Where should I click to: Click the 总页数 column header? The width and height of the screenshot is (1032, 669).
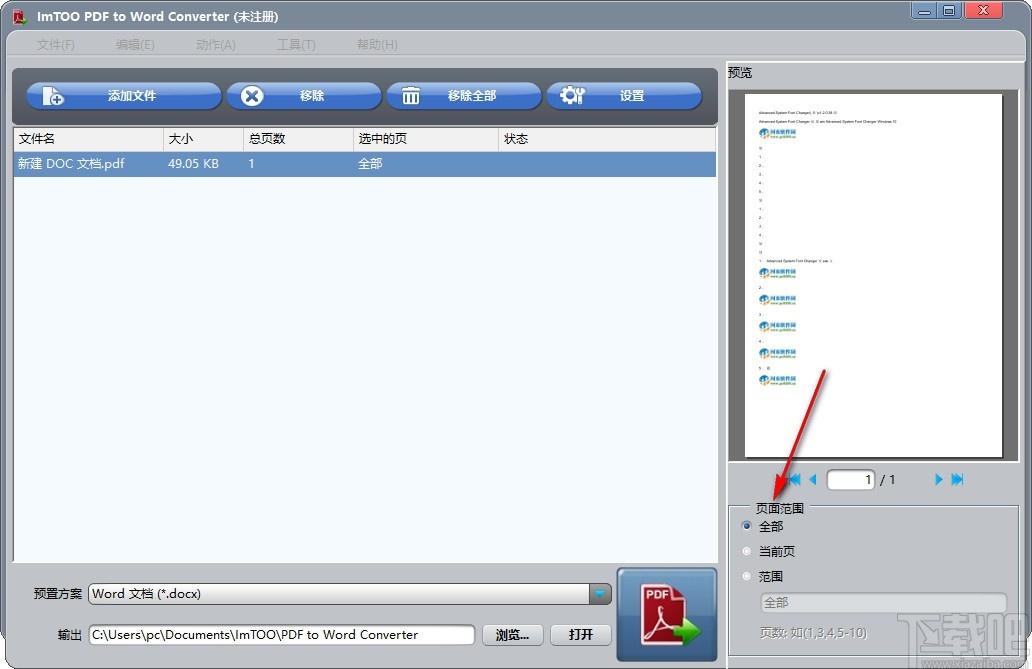[x=298, y=139]
